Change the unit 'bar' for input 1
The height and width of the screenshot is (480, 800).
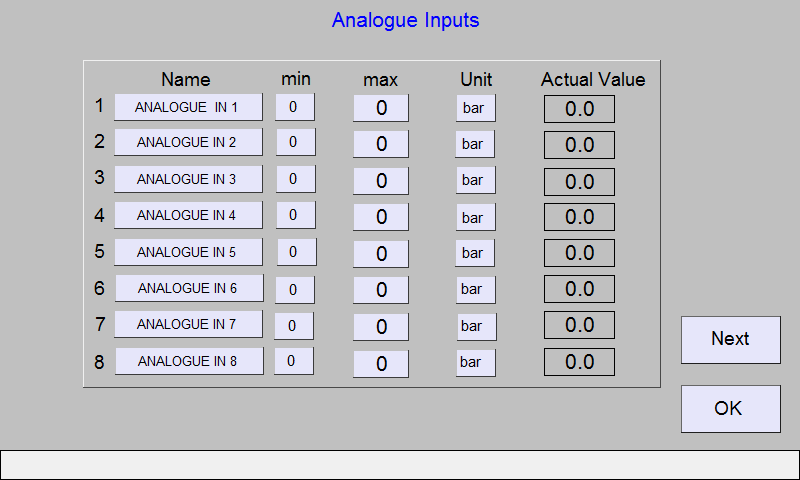coord(476,108)
